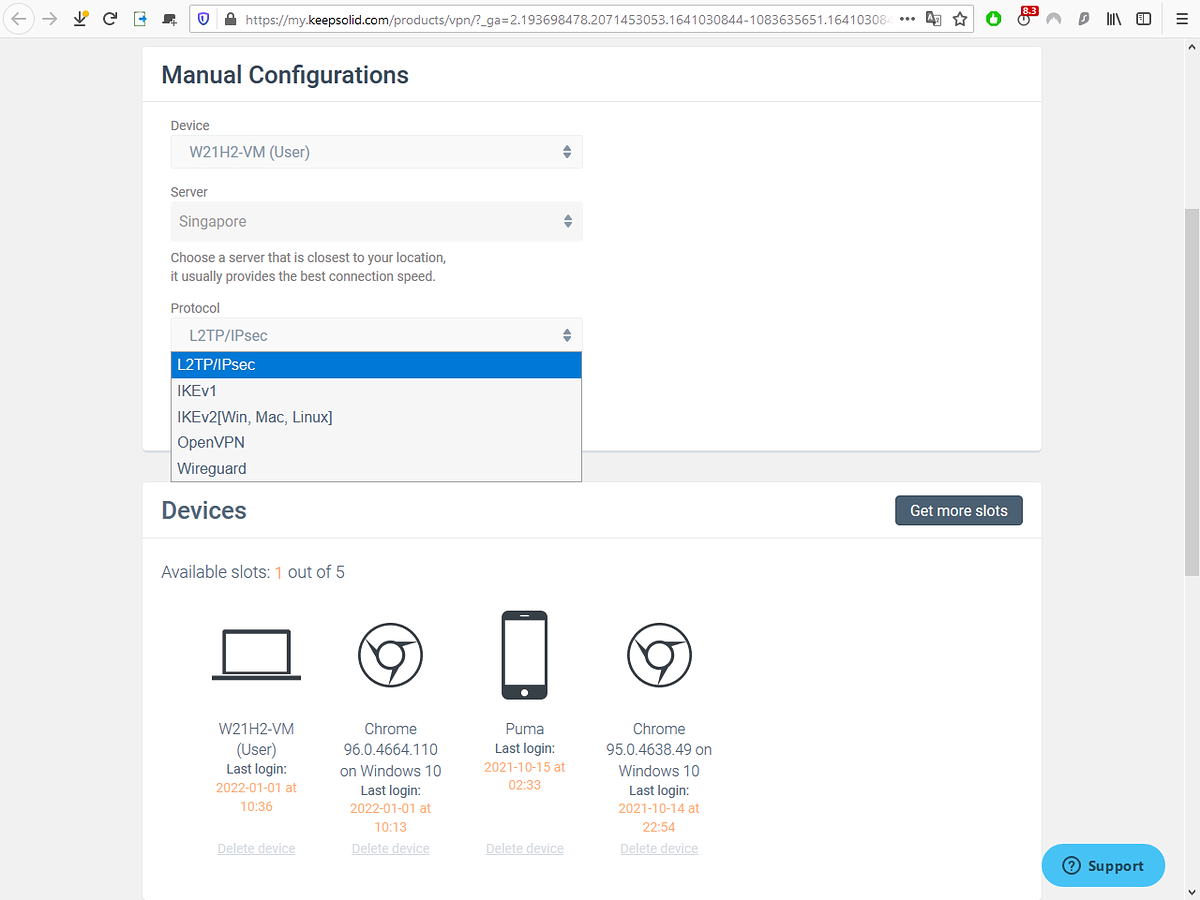Click the Devices section heading
The height and width of the screenshot is (900, 1200).
[x=204, y=510]
